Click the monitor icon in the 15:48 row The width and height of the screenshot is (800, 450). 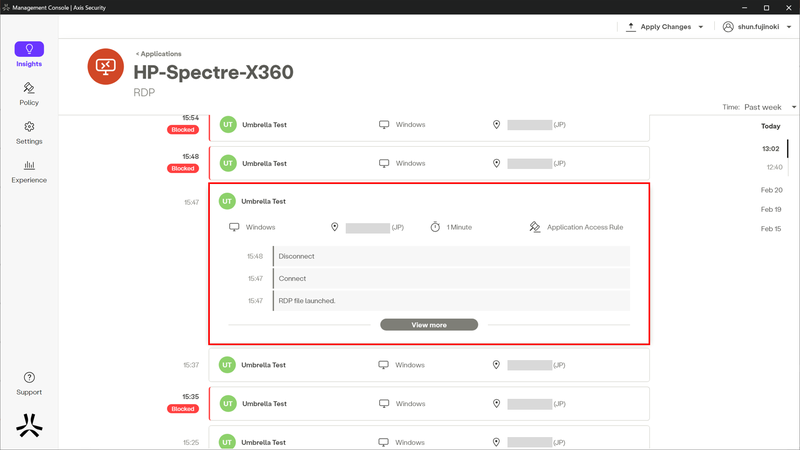point(384,163)
